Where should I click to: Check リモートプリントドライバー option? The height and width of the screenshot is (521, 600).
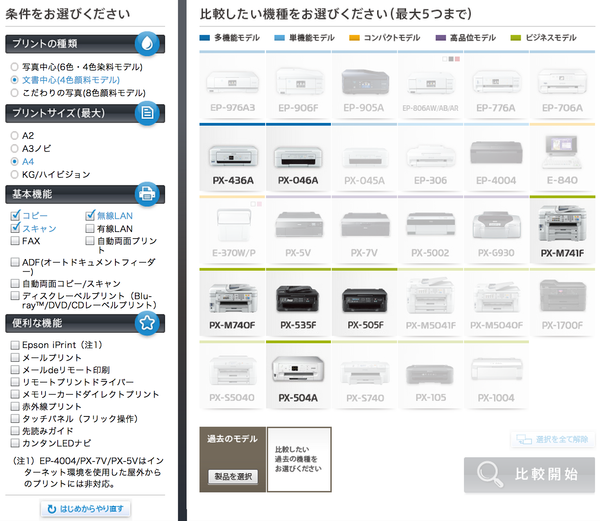[15, 382]
